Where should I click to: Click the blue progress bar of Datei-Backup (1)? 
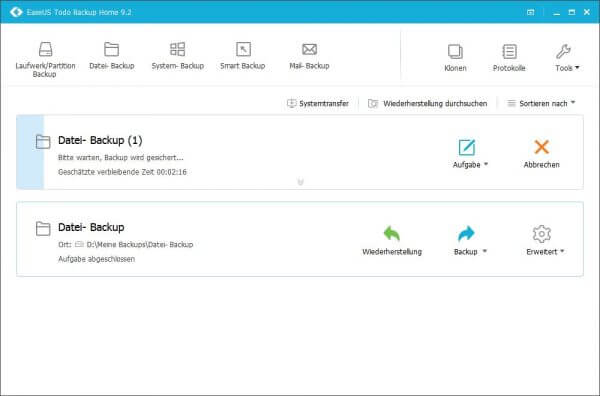pyautogui.click(x=30, y=152)
